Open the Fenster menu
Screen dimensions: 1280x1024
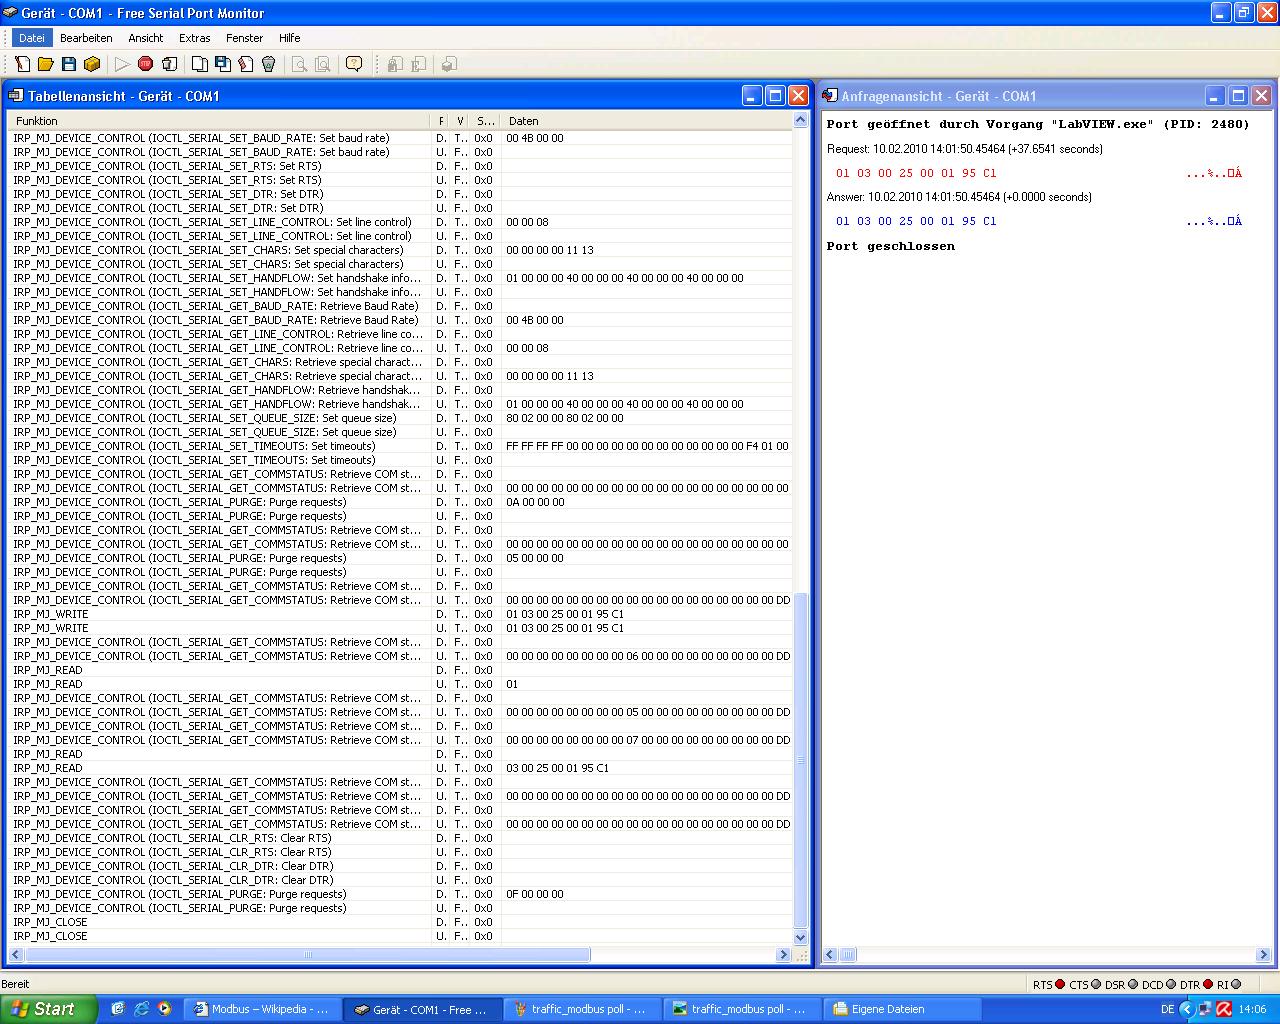point(245,38)
